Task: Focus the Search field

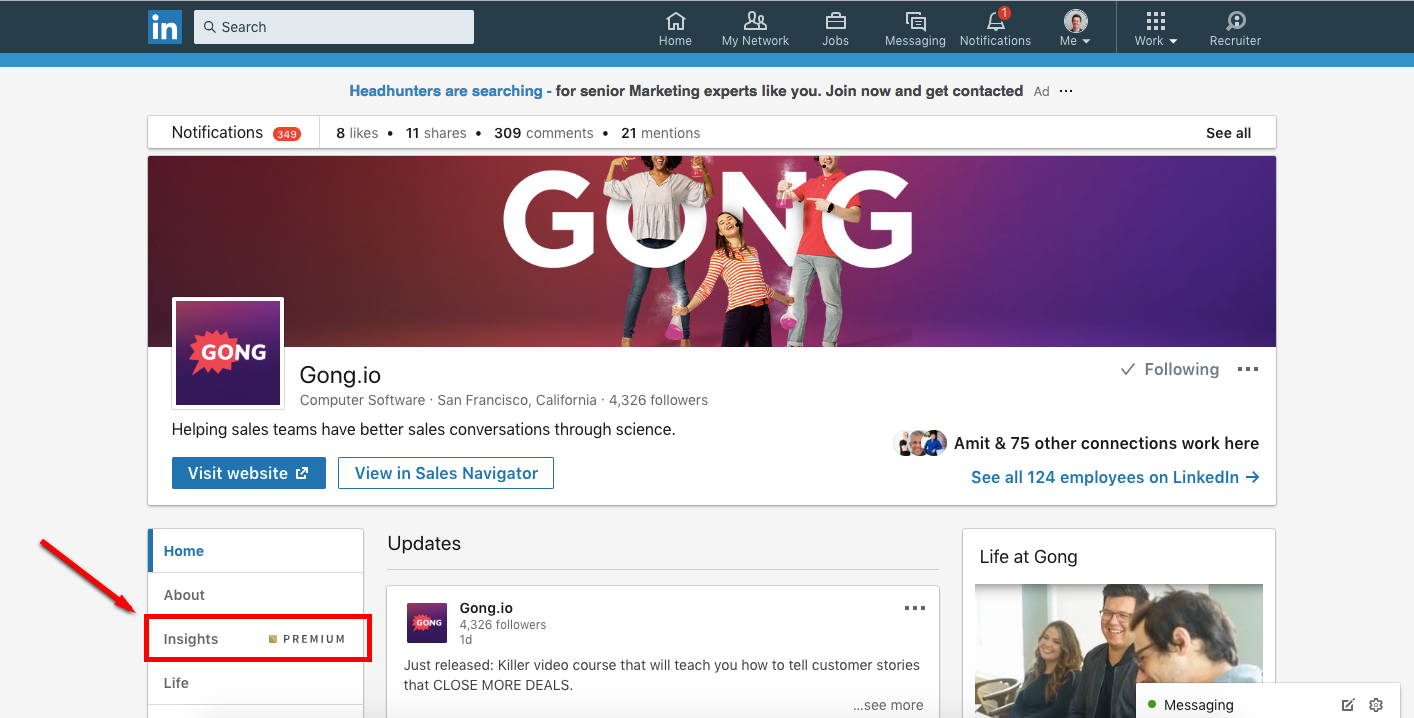Action: 334,27
